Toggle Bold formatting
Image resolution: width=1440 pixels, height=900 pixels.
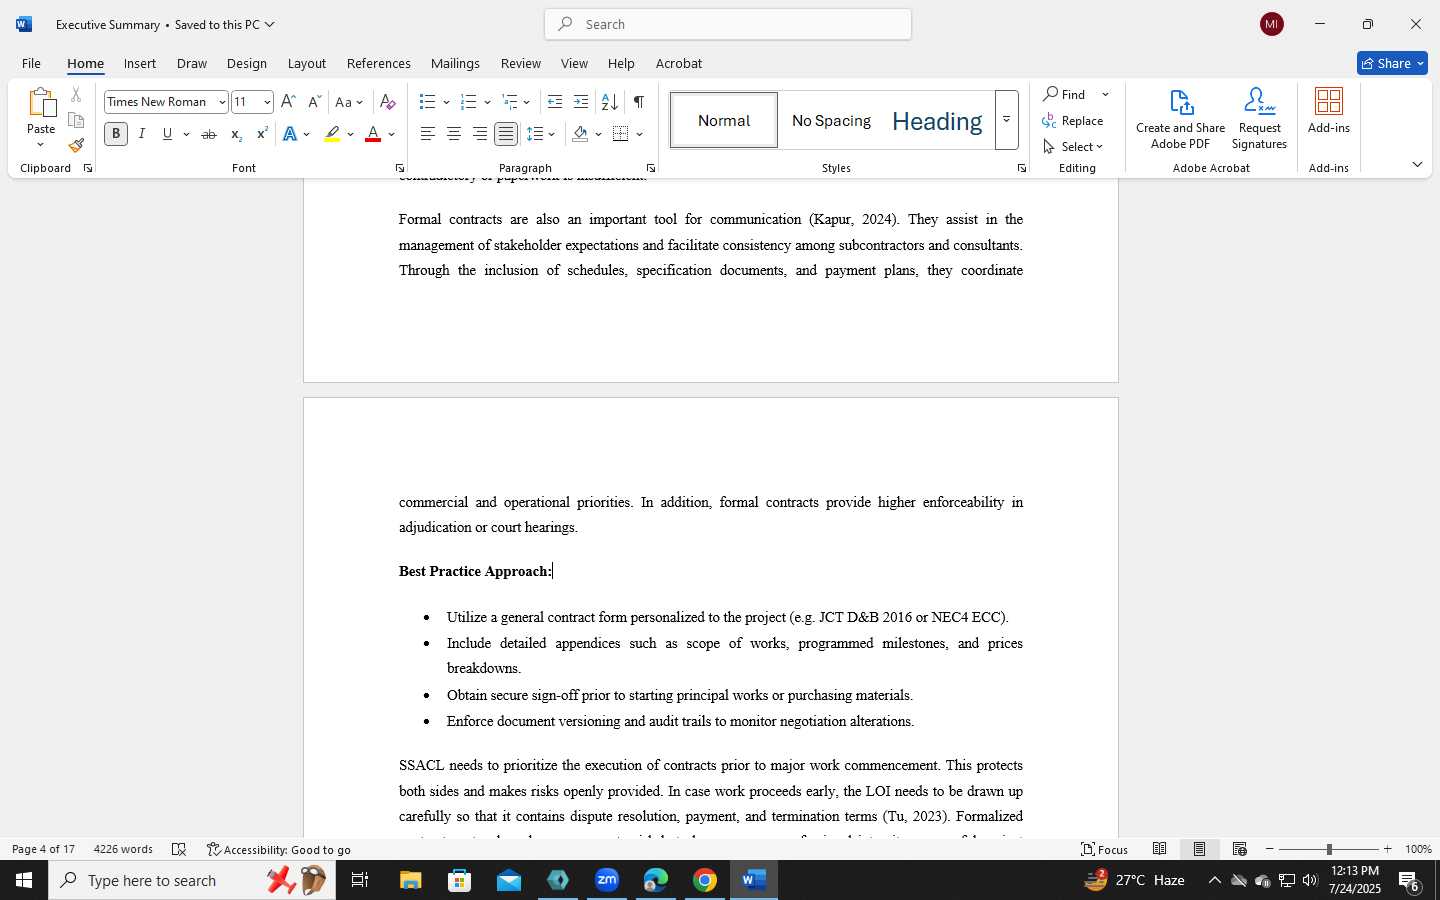coord(116,134)
